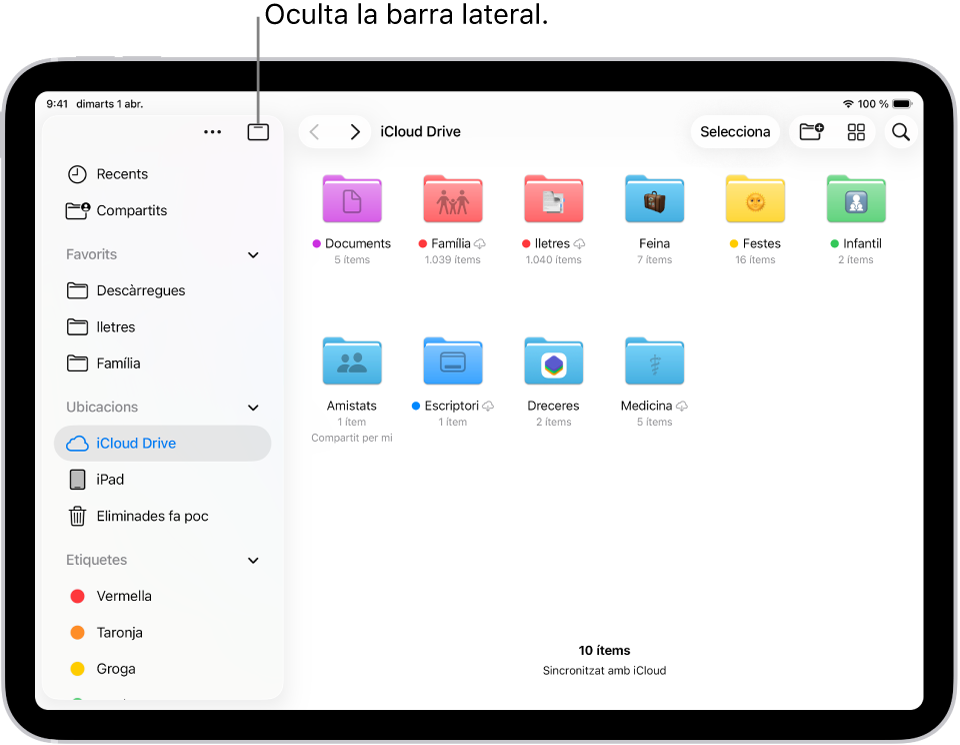960x745 pixels.
Task: Collapse the Etiquetes section
Action: point(253,560)
